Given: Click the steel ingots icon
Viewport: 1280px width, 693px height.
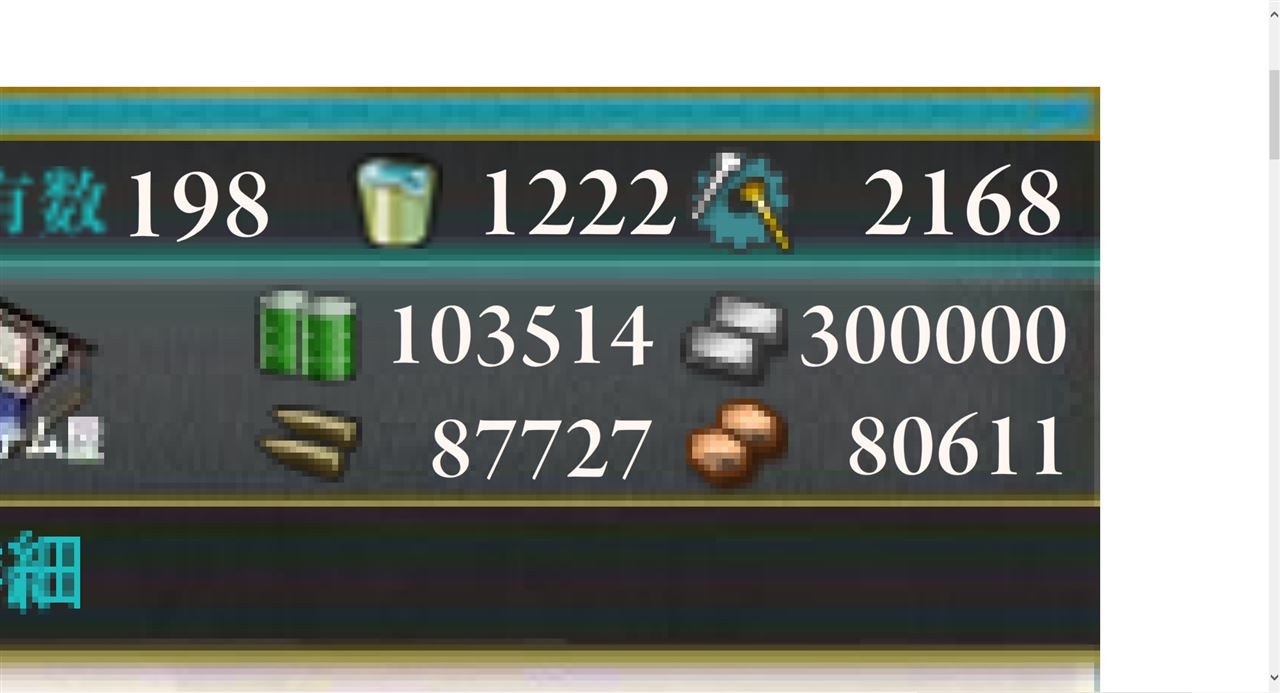Looking at the screenshot, I should 737,338.
